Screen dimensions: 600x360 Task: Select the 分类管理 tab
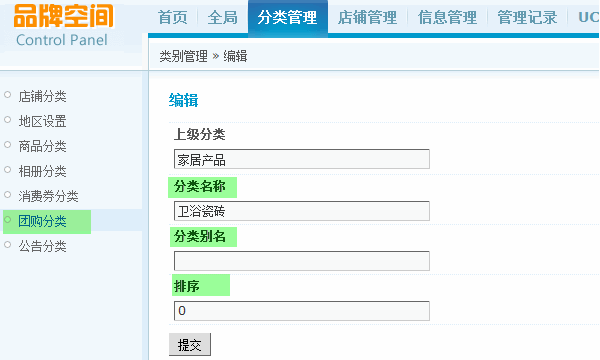pos(287,18)
